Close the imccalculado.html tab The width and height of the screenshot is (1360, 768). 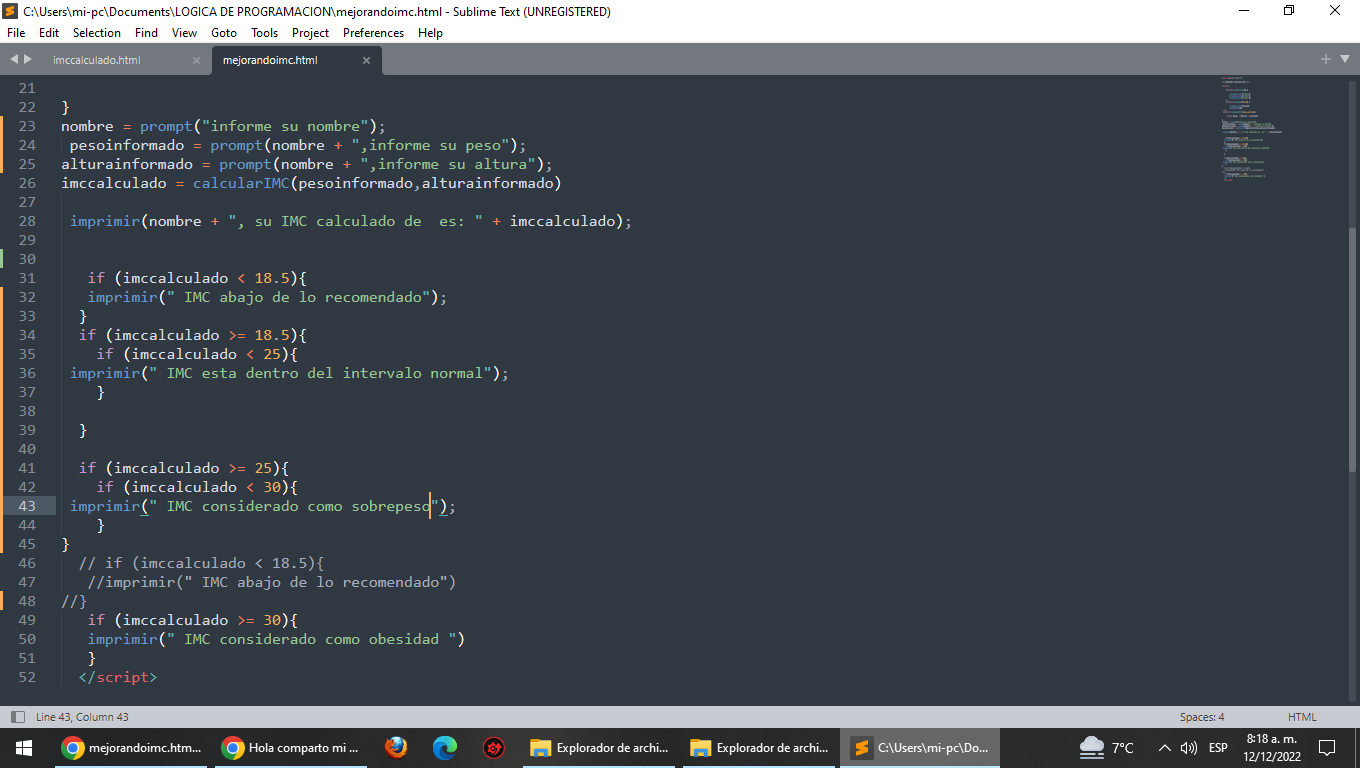tap(196, 60)
